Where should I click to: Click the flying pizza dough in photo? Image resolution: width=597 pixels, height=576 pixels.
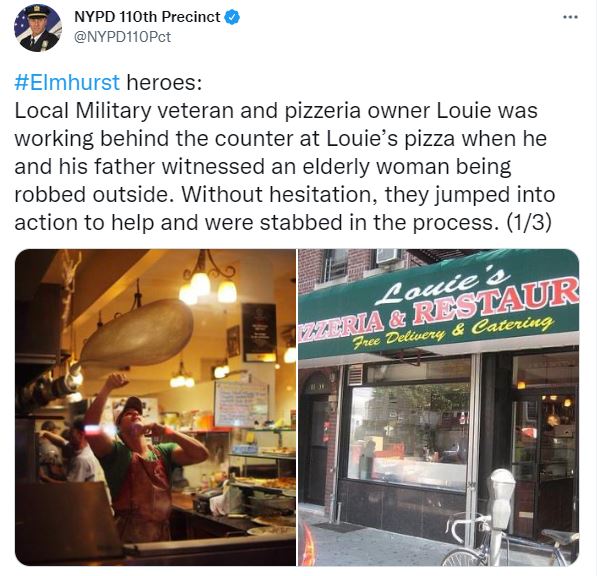point(137,334)
